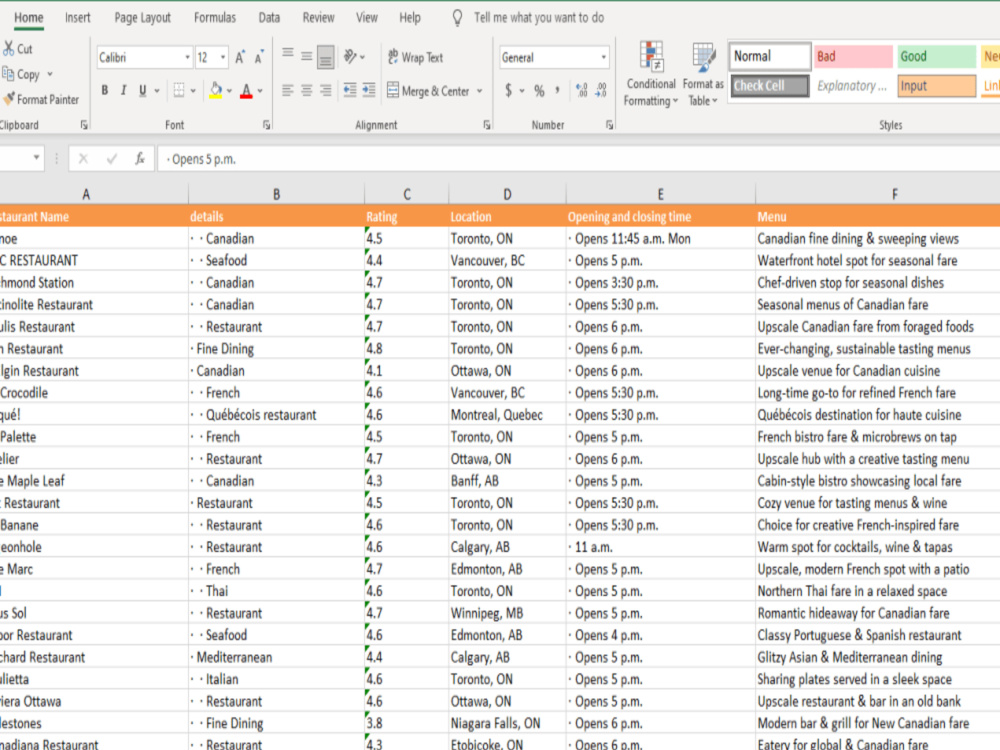Image resolution: width=1000 pixels, height=750 pixels.
Task: Click the Cut scissors icon
Action: coord(8,48)
